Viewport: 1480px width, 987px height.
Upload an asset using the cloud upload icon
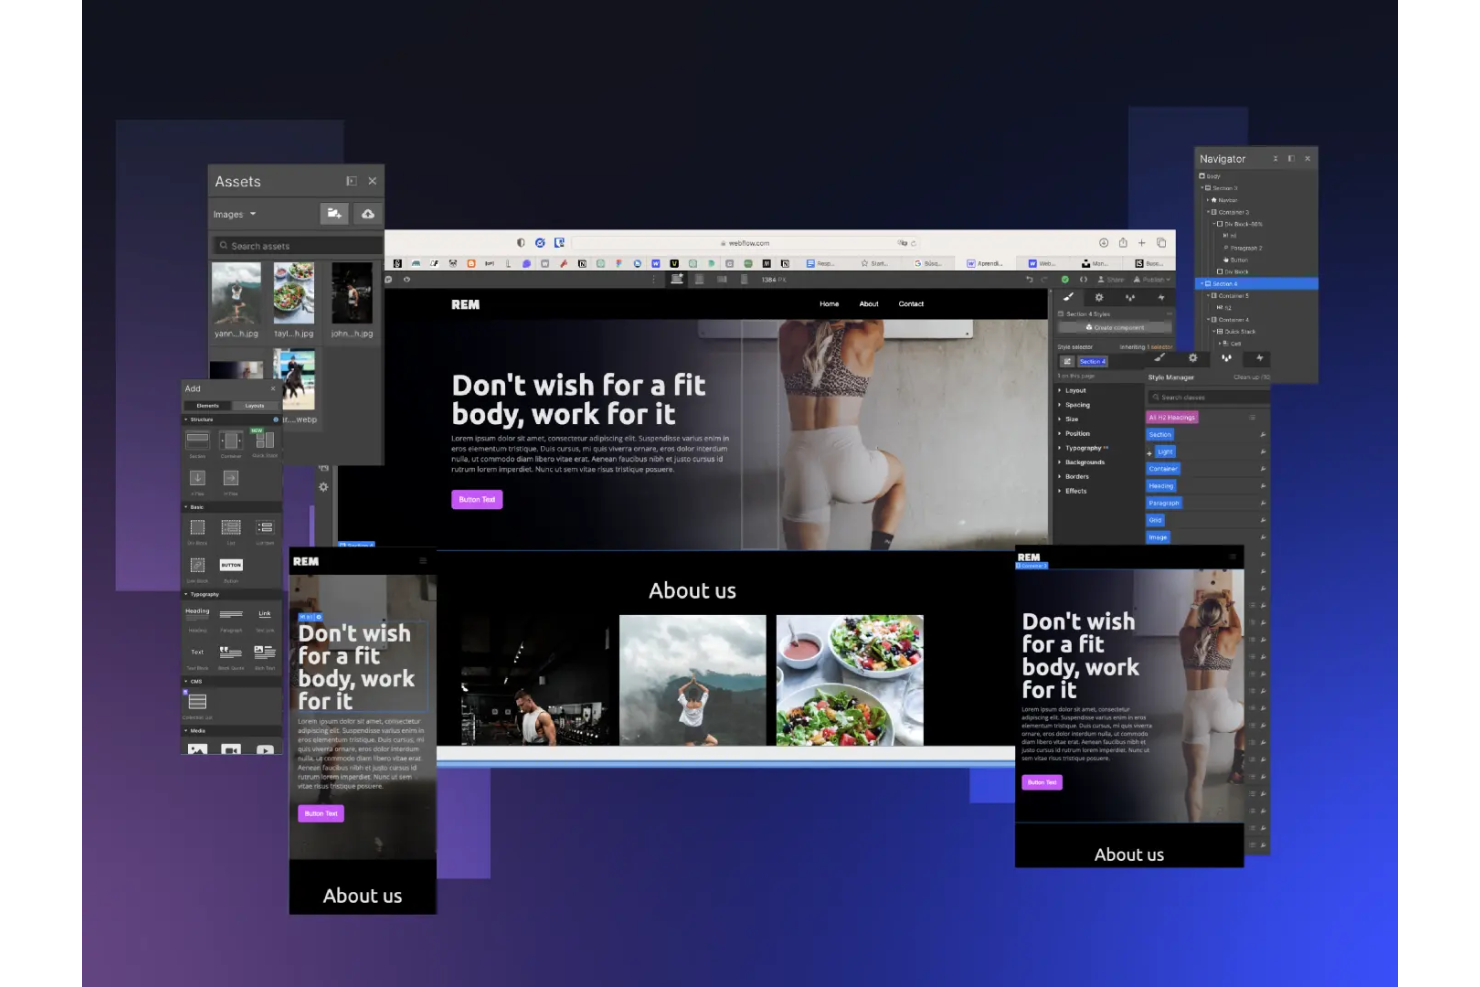point(369,214)
